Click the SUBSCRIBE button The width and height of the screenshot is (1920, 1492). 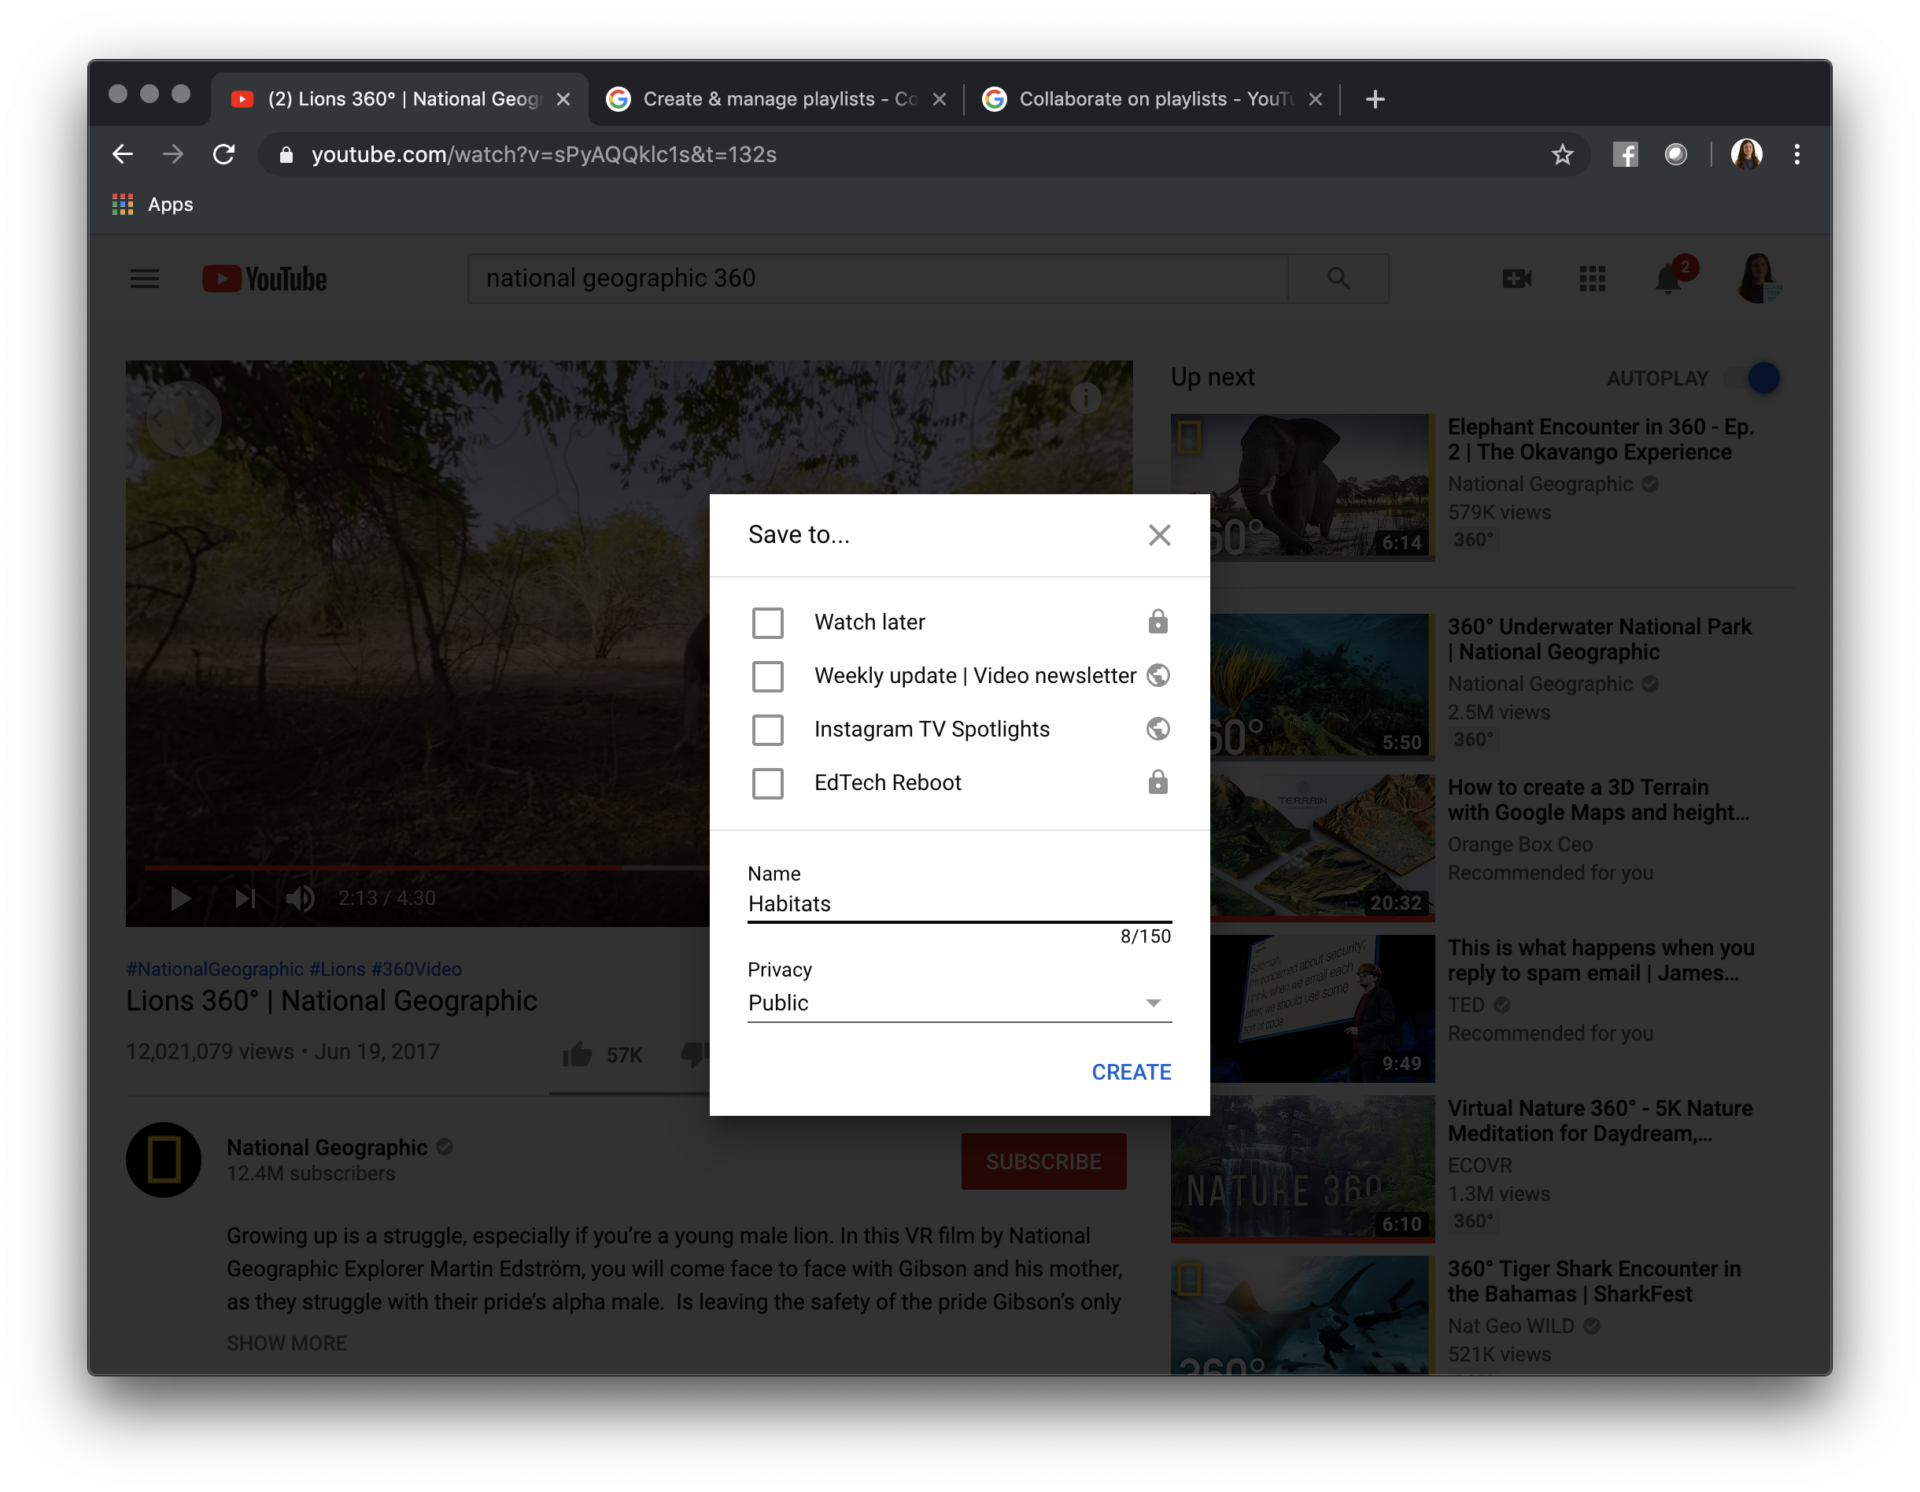(1043, 1161)
